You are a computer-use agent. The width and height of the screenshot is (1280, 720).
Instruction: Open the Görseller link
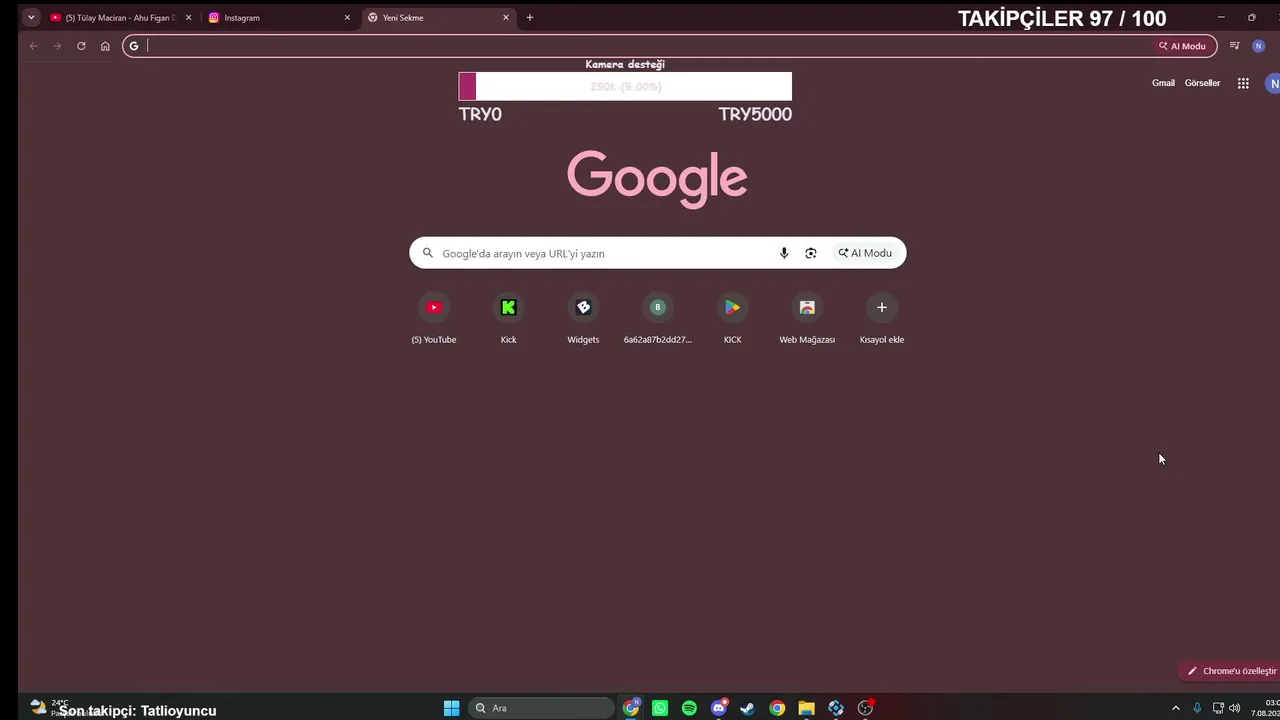pos(1202,83)
